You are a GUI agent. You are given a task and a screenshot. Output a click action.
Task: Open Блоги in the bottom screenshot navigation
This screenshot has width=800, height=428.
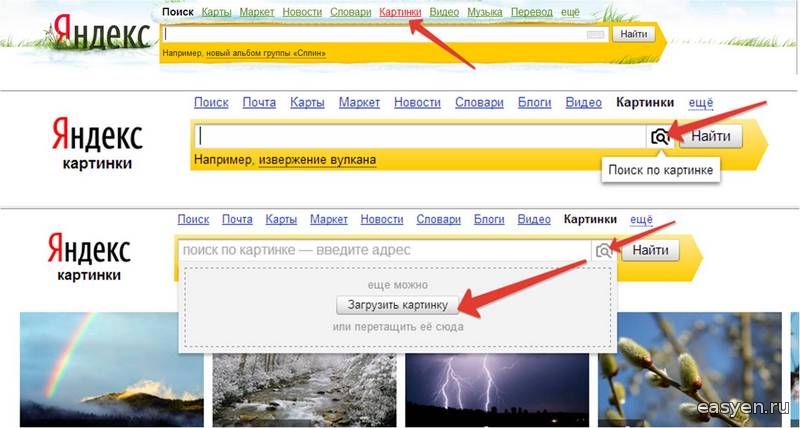(x=489, y=219)
